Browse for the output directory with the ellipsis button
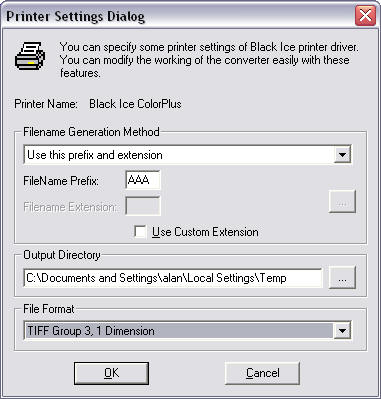The image size is (381, 399). pos(342,278)
